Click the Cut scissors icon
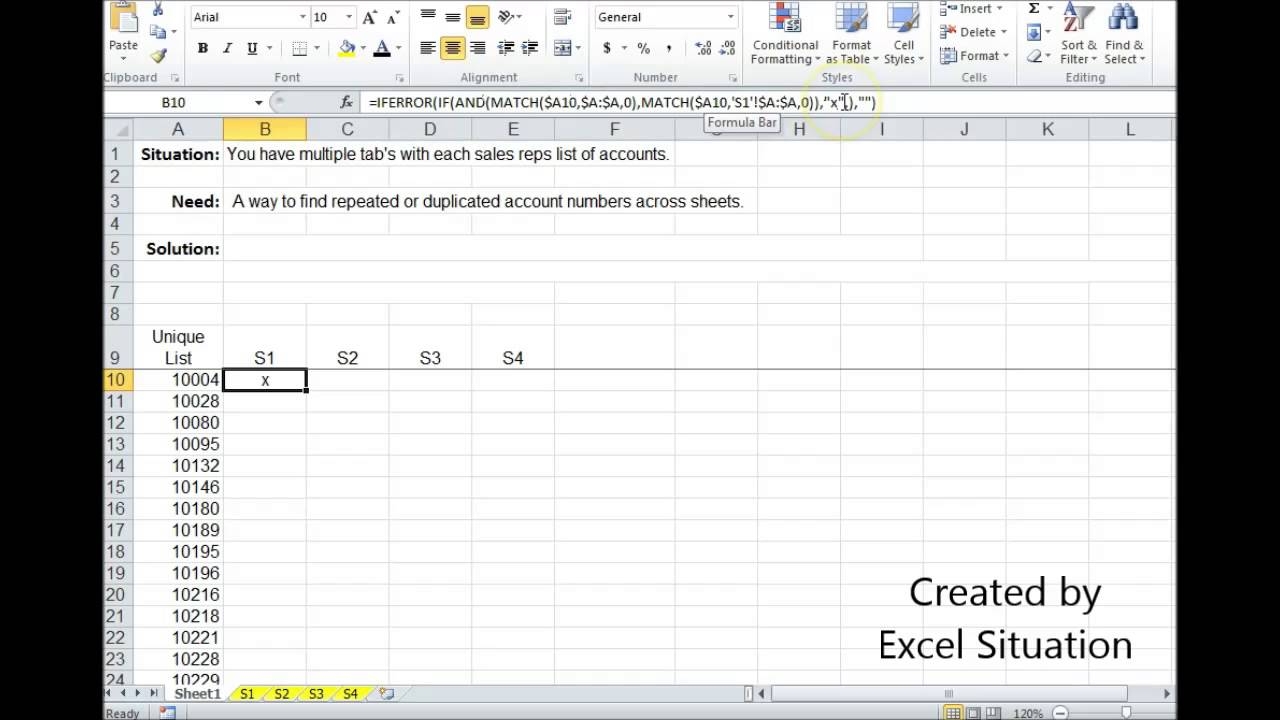This screenshot has height=720, width=1280. click(x=158, y=10)
